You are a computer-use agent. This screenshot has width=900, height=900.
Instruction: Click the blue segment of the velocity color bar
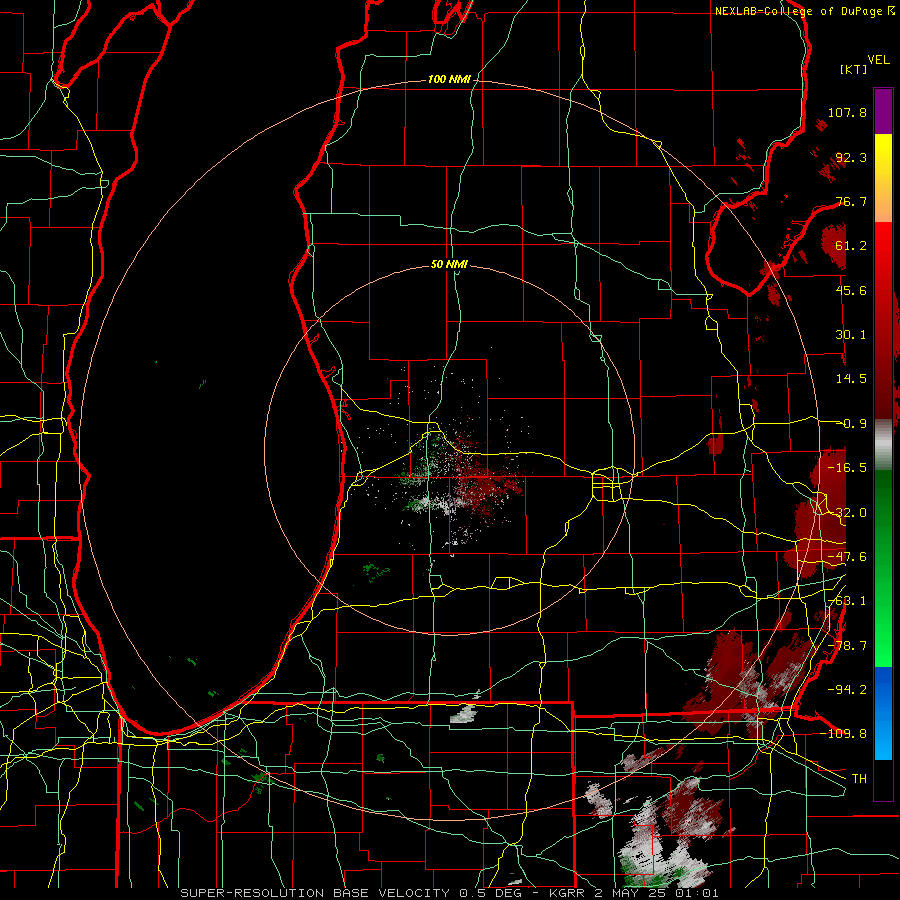(883, 713)
